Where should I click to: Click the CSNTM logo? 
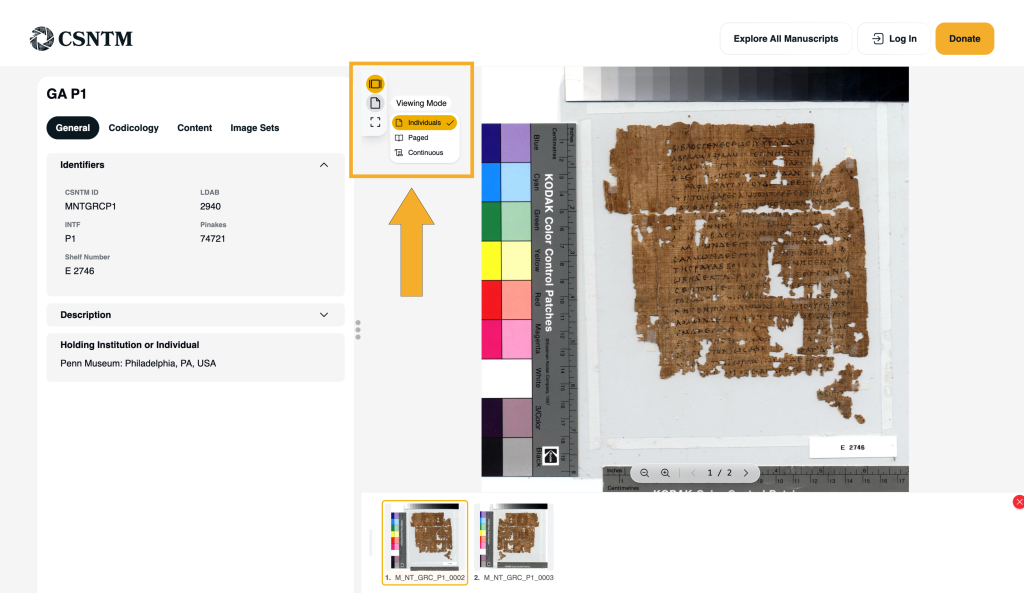pos(81,39)
